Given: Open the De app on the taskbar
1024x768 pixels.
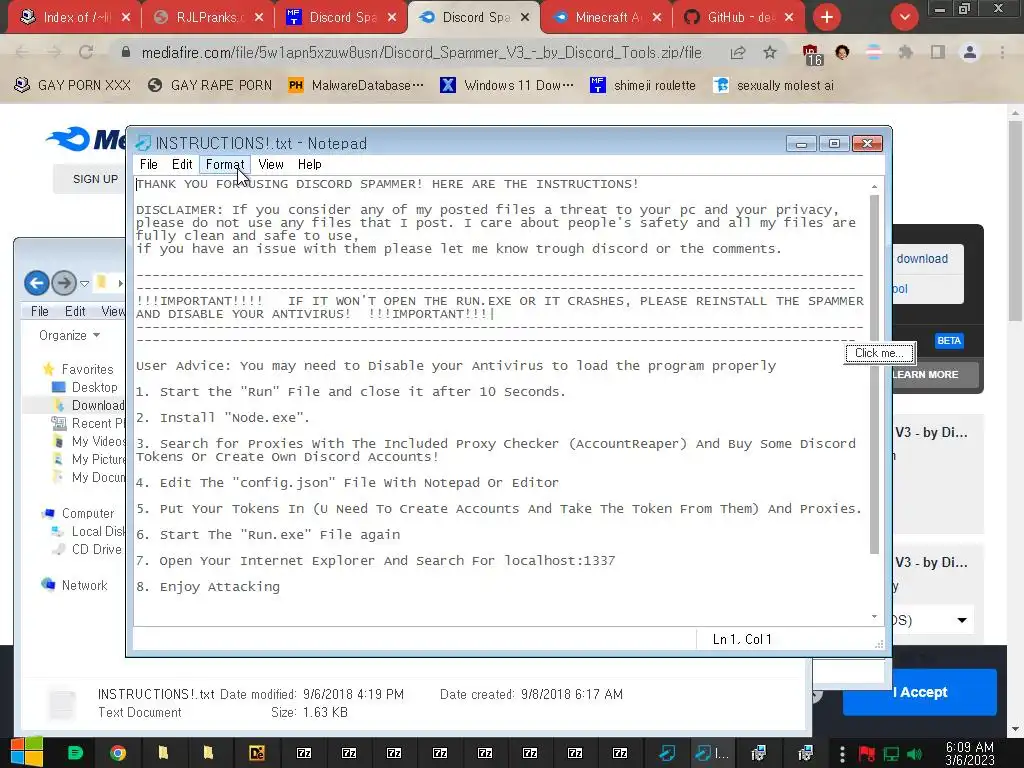Looking at the screenshot, I should [x=257, y=753].
